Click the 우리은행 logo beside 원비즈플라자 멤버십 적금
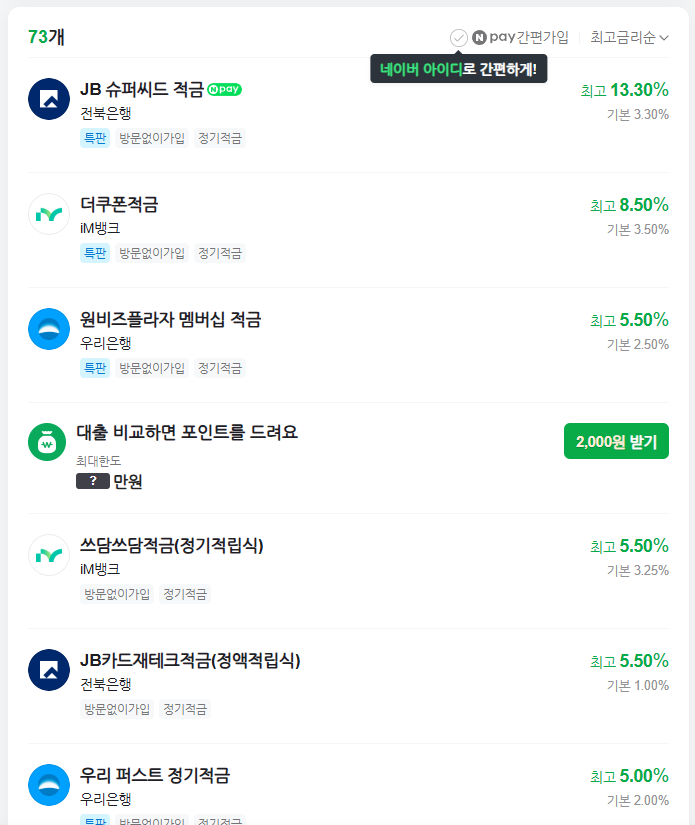The height and width of the screenshot is (825, 695). click(x=48, y=328)
